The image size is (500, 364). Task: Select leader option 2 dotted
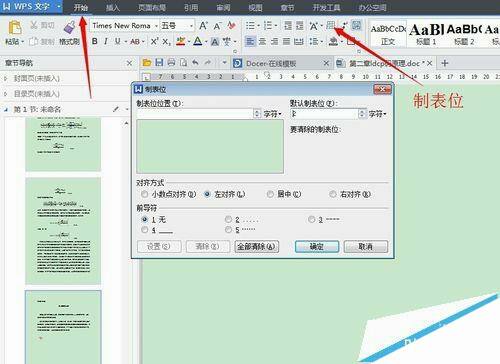coord(228,219)
